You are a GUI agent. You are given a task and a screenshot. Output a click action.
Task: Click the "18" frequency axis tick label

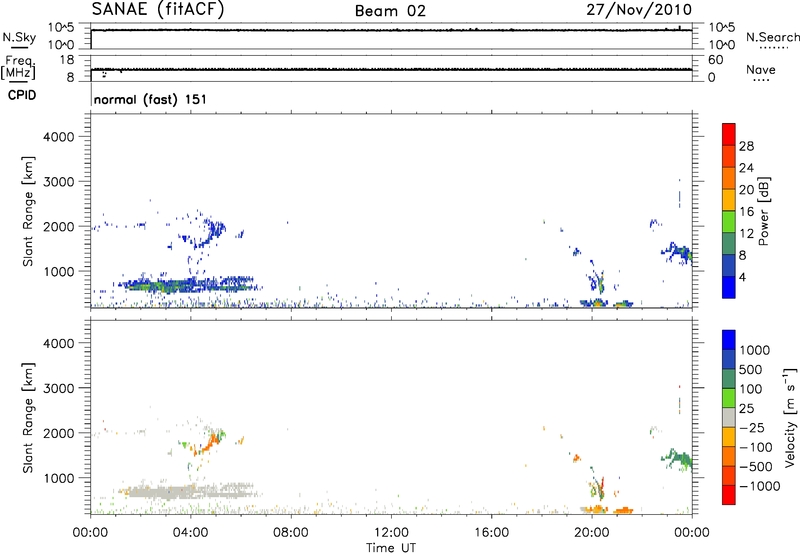(67, 60)
